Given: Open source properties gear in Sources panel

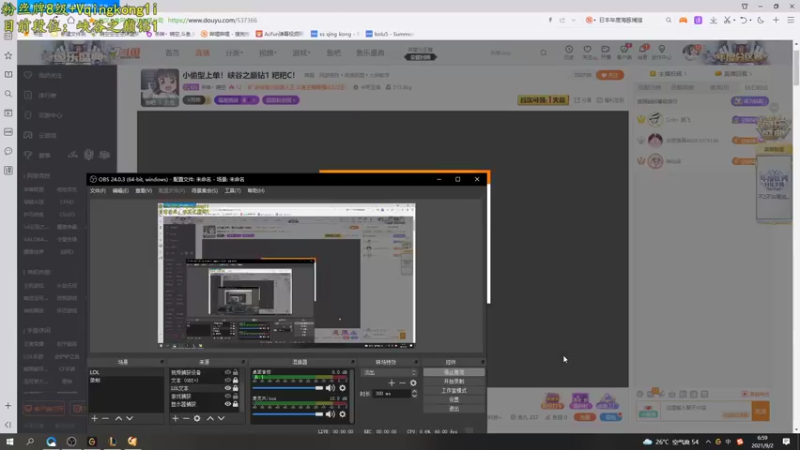Looking at the screenshot, I should point(197,418).
